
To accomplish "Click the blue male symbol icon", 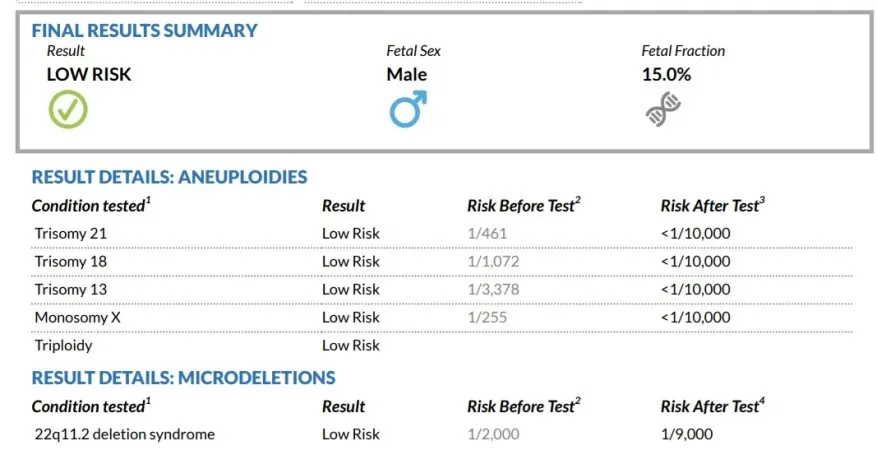I will pyautogui.click(x=407, y=108).
